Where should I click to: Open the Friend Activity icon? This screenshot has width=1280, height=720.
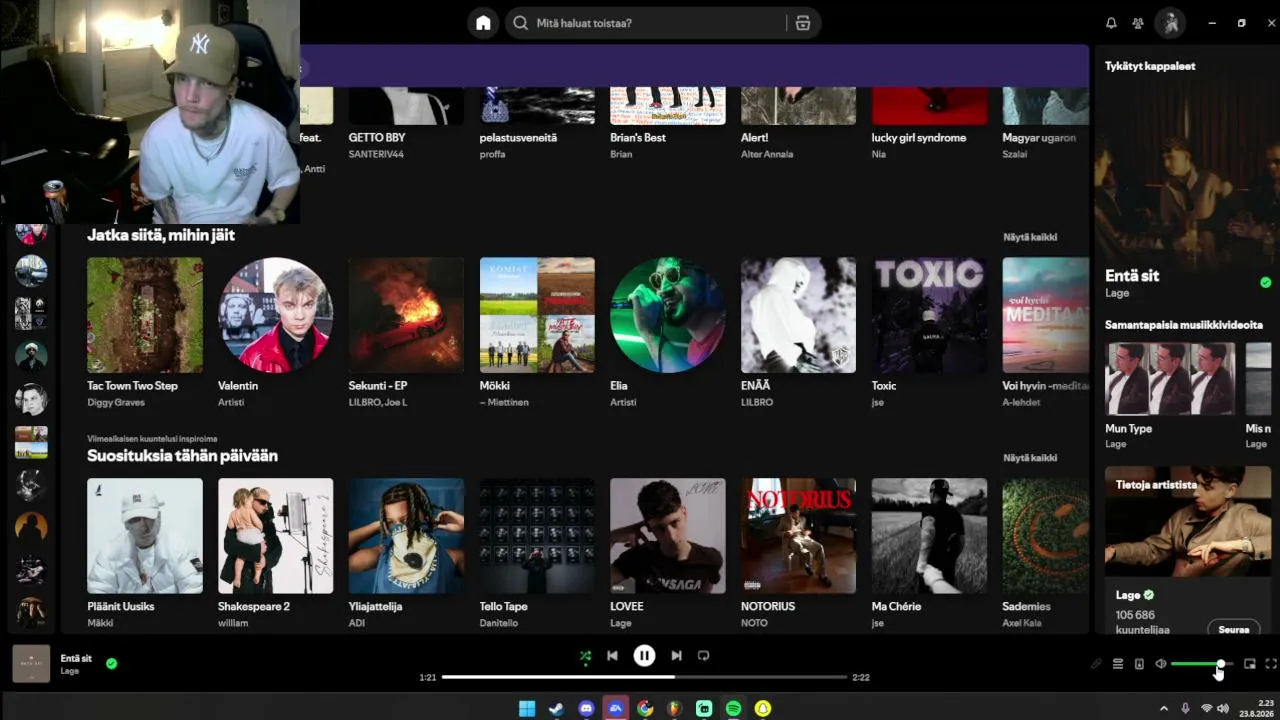click(x=1138, y=23)
